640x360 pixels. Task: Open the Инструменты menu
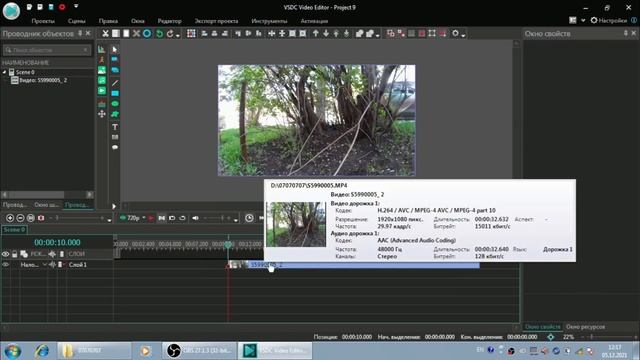[x=269, y=21]
